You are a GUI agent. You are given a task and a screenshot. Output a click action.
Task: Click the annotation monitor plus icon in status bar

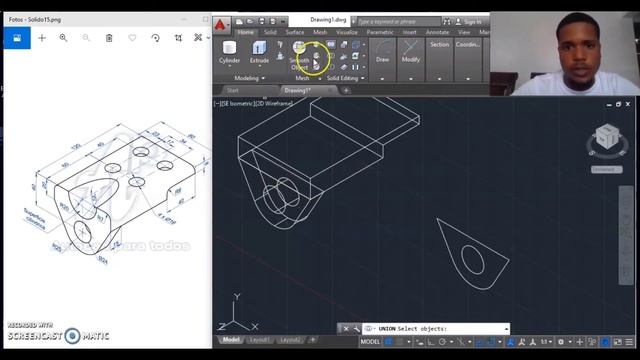click(580, 342)
